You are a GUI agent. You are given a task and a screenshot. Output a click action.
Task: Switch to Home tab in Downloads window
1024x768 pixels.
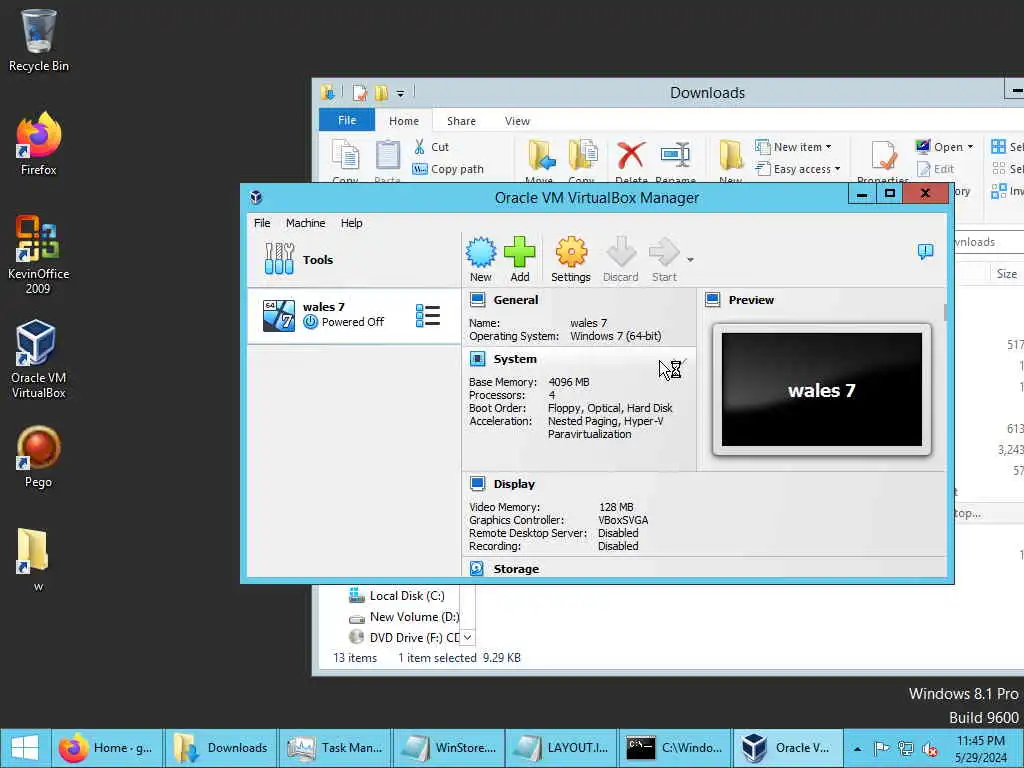coord(404,121)
